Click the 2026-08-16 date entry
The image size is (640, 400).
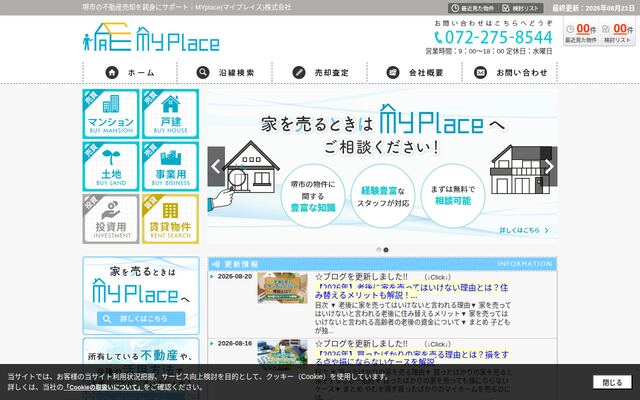[x=235, y=343]
